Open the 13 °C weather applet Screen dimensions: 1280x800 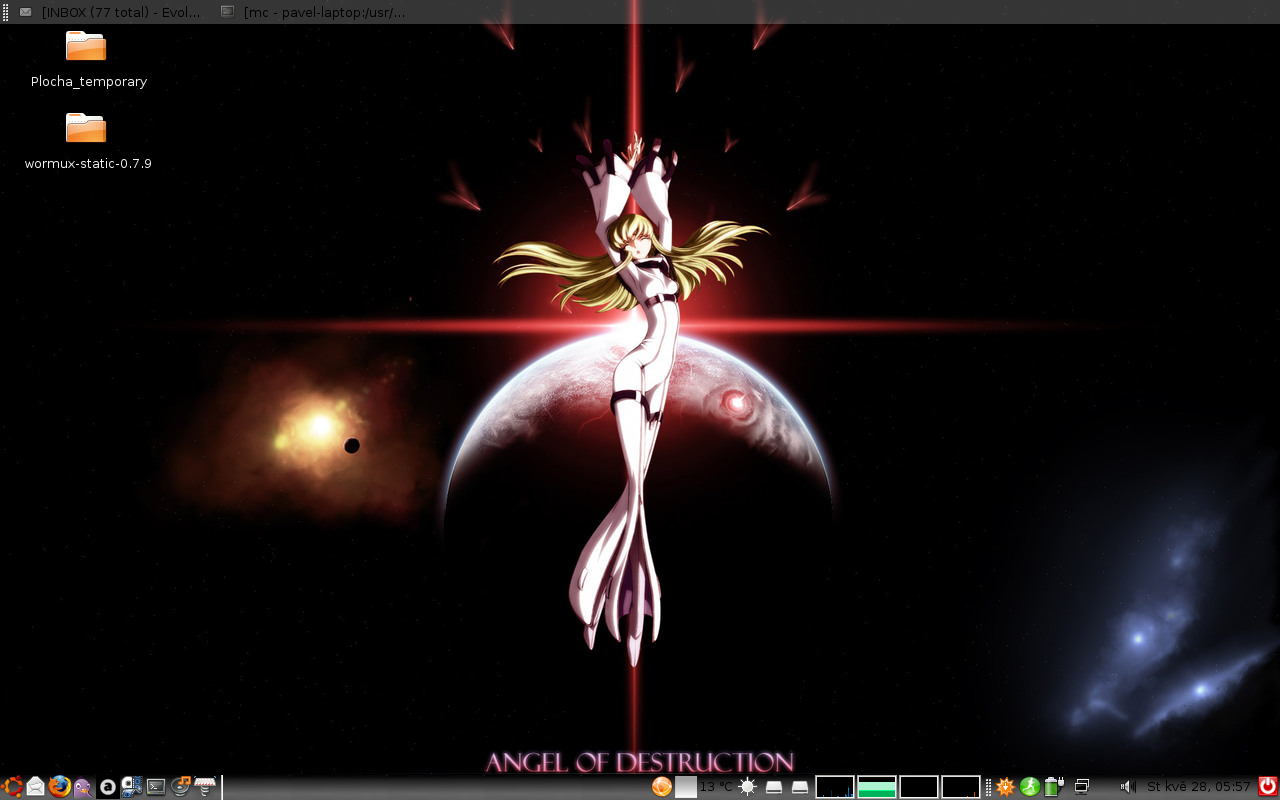tap(716, 787)
